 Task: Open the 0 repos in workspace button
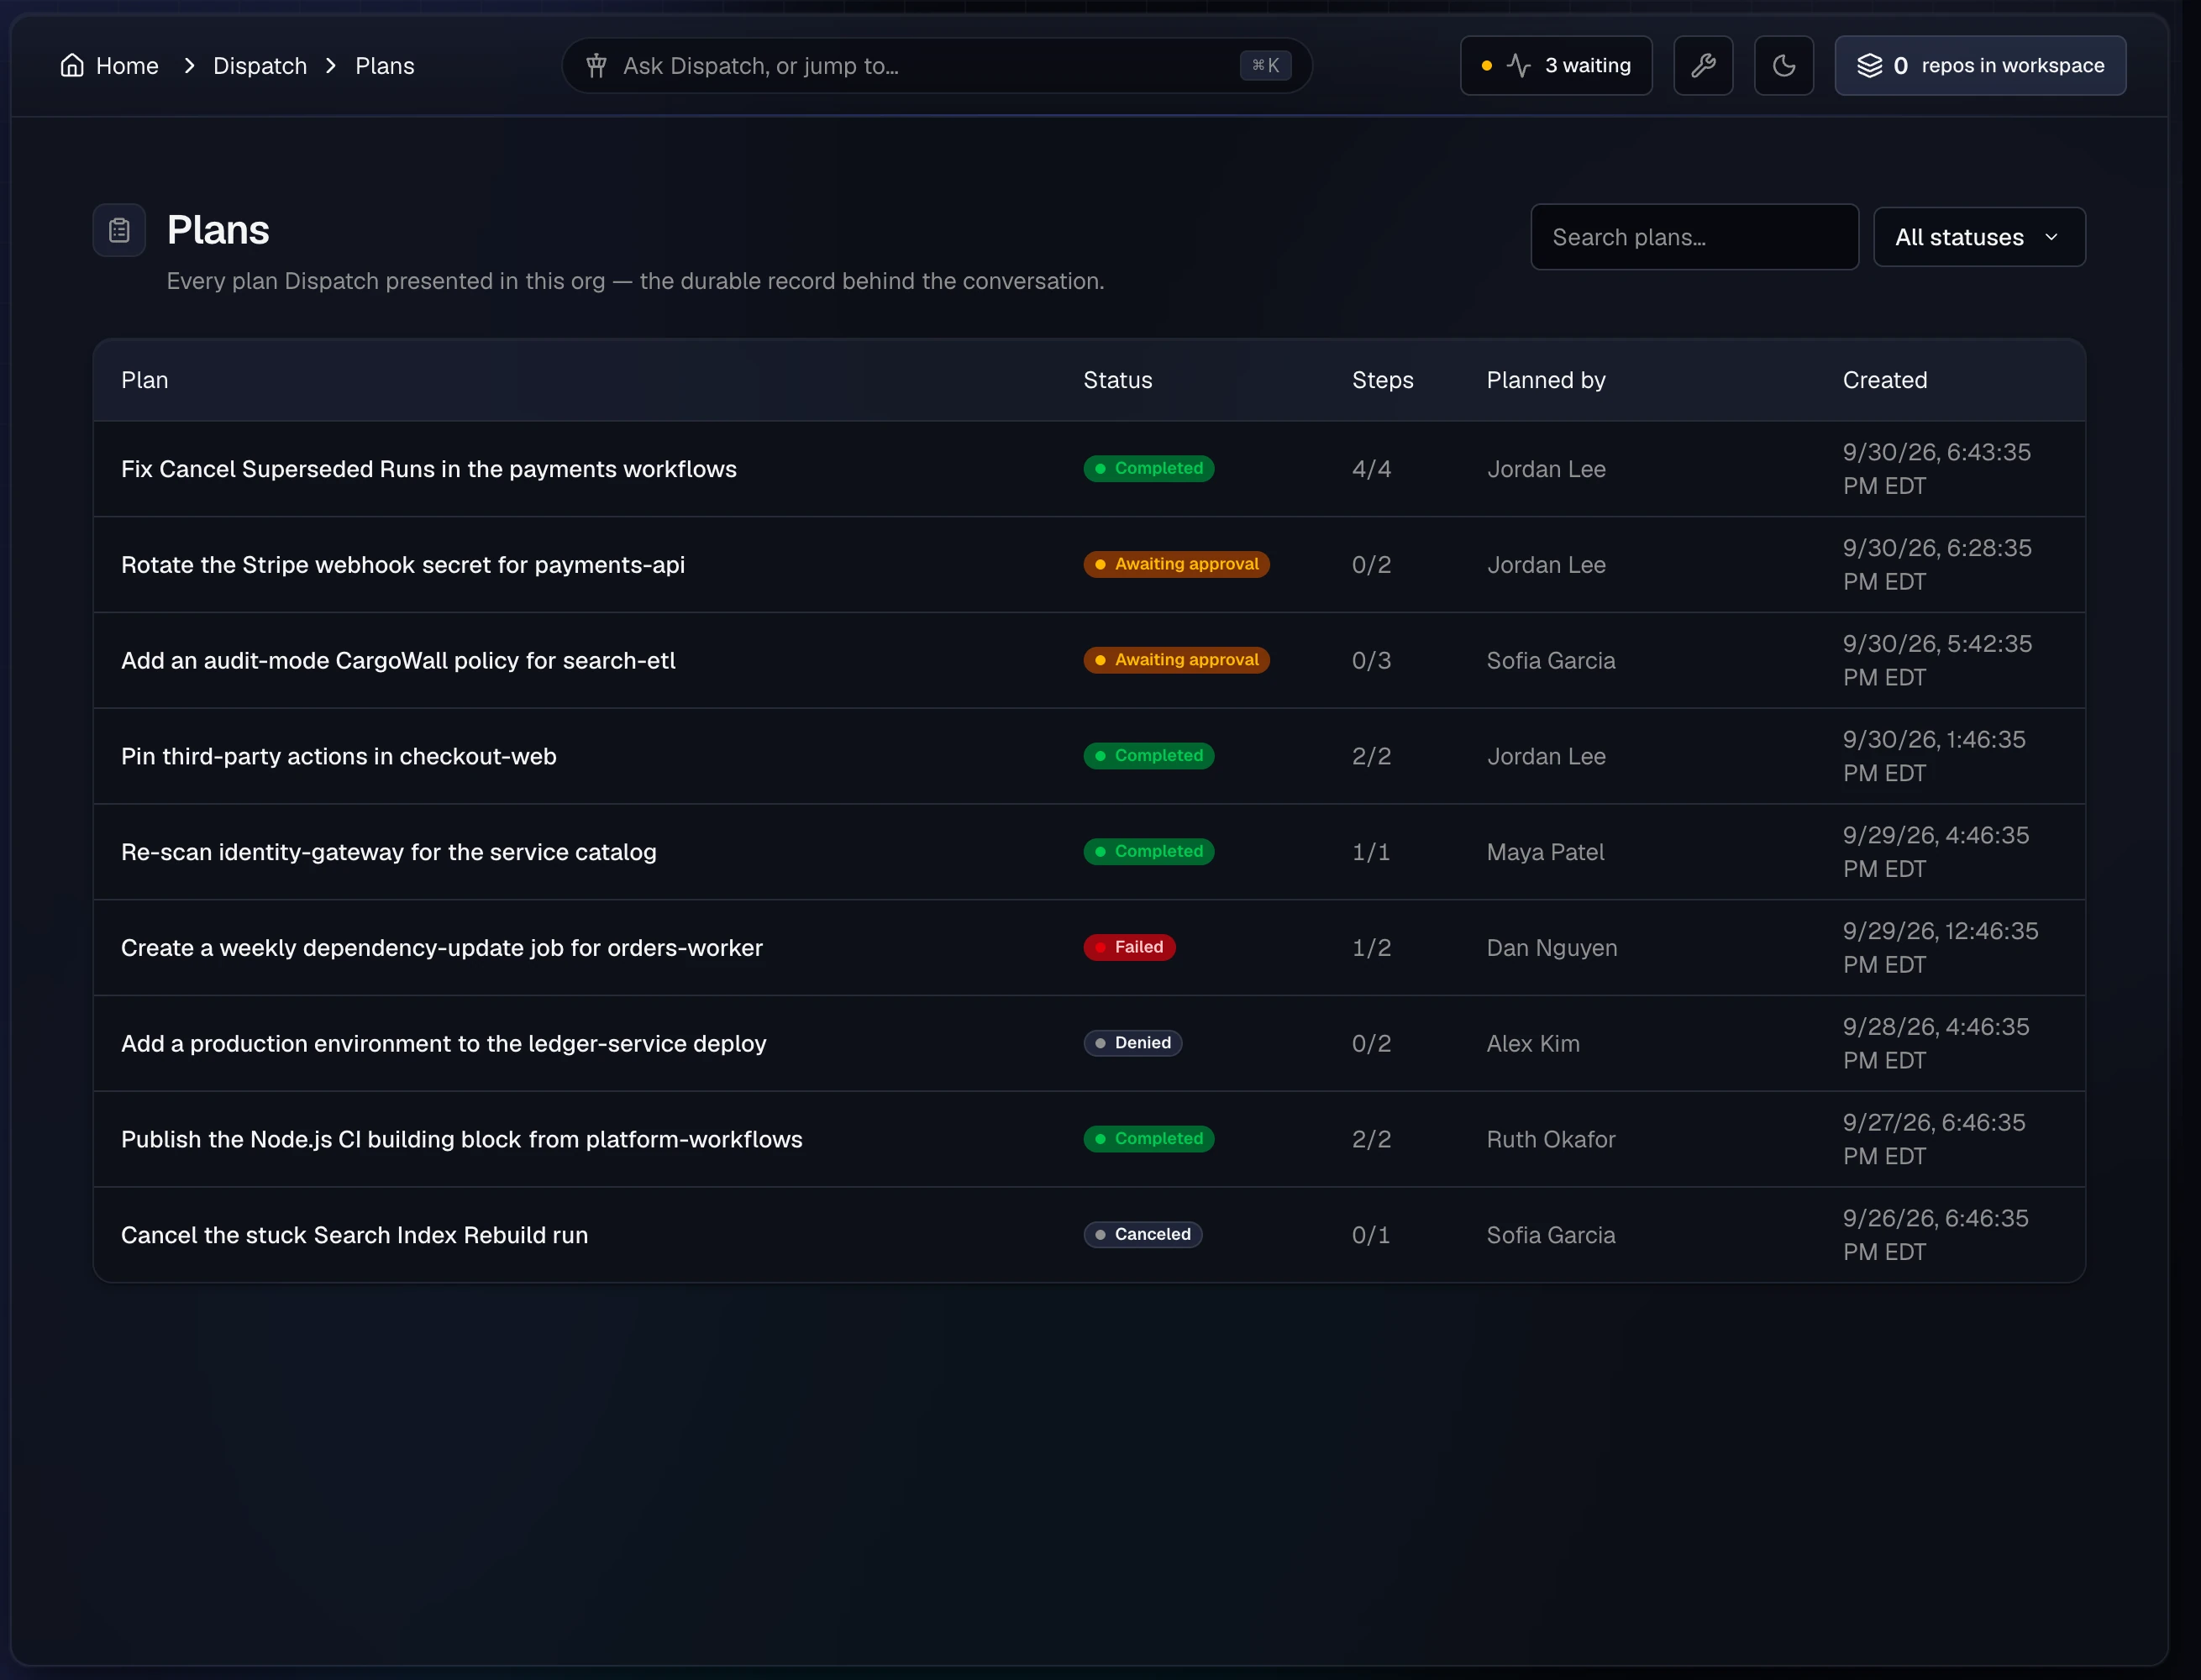pos(1980,66)
